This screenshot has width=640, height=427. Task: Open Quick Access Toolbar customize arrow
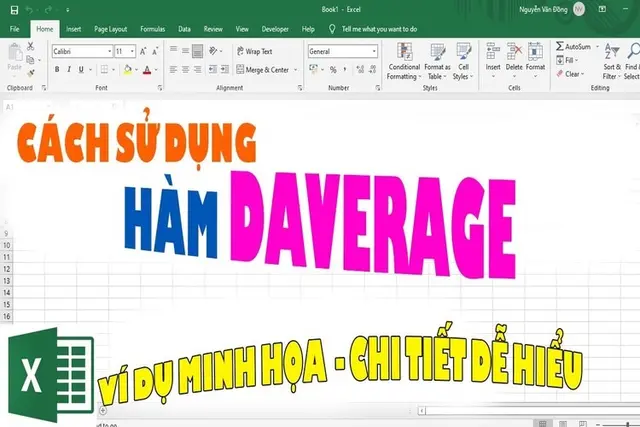[x=67, y=10]
